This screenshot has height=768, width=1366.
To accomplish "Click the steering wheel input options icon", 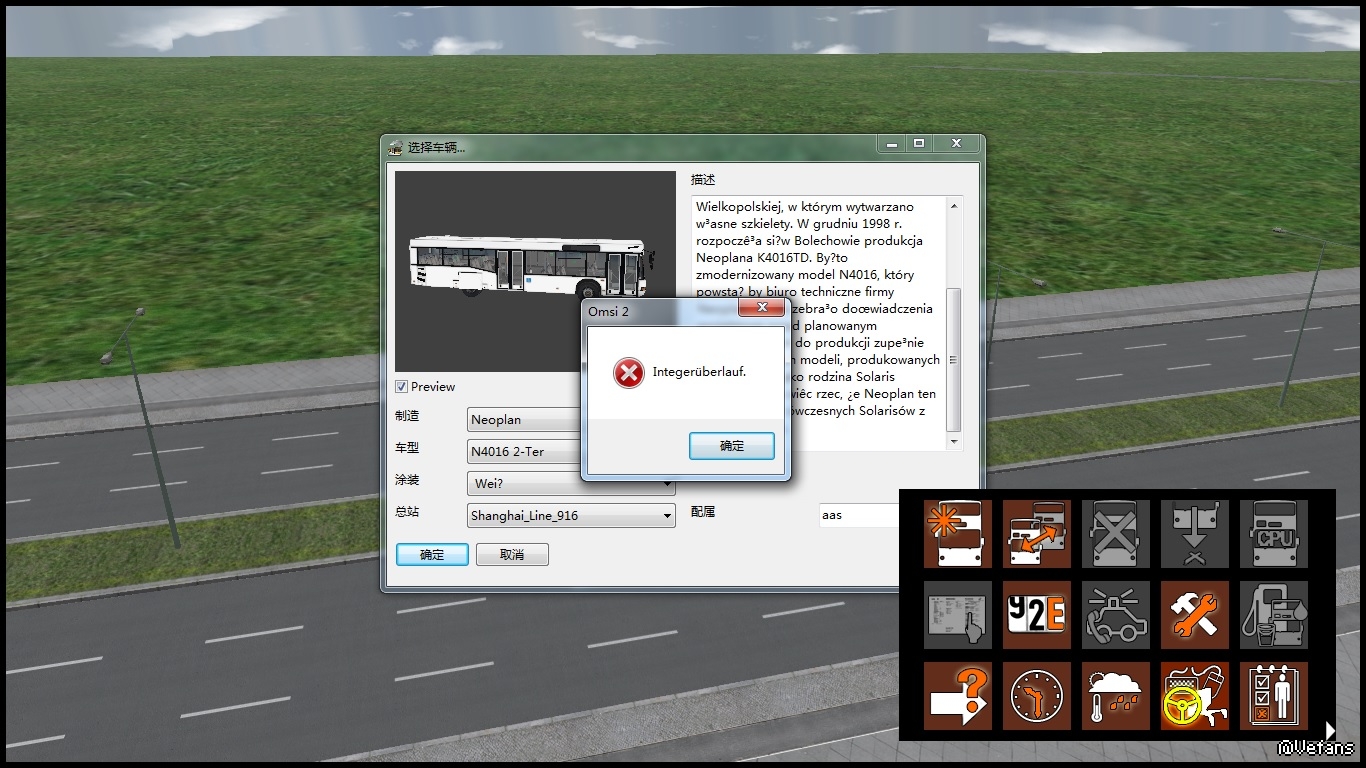I will pos(1195,696).
